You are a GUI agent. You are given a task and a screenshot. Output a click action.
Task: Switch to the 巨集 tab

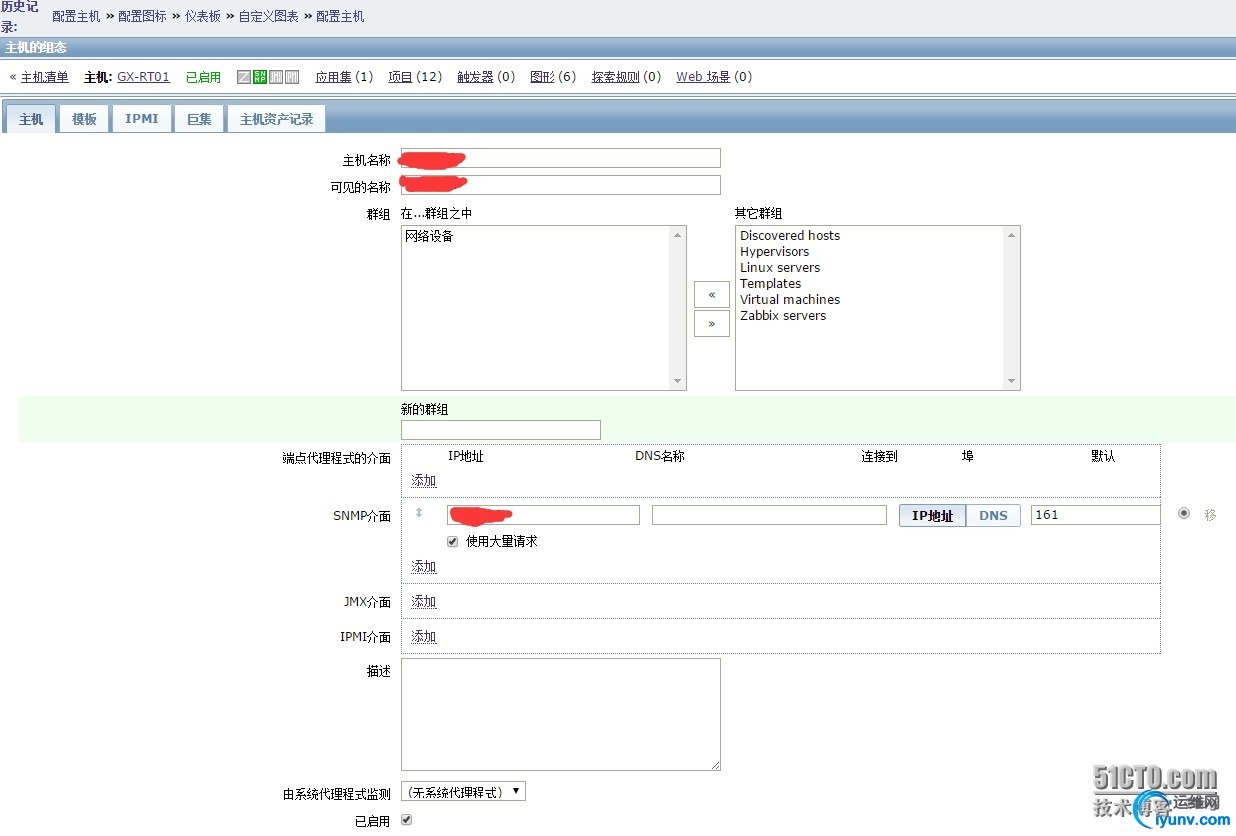pyautogui.click(x=199, y=119)
